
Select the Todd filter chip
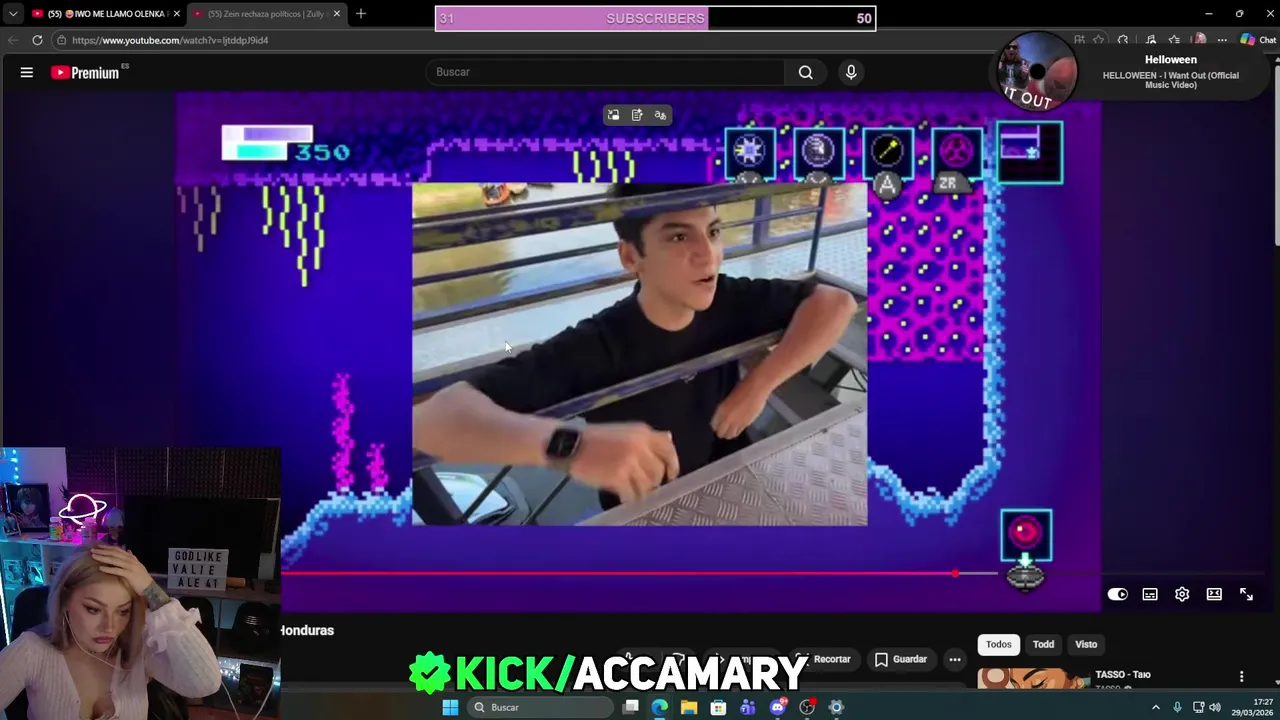1043,644
